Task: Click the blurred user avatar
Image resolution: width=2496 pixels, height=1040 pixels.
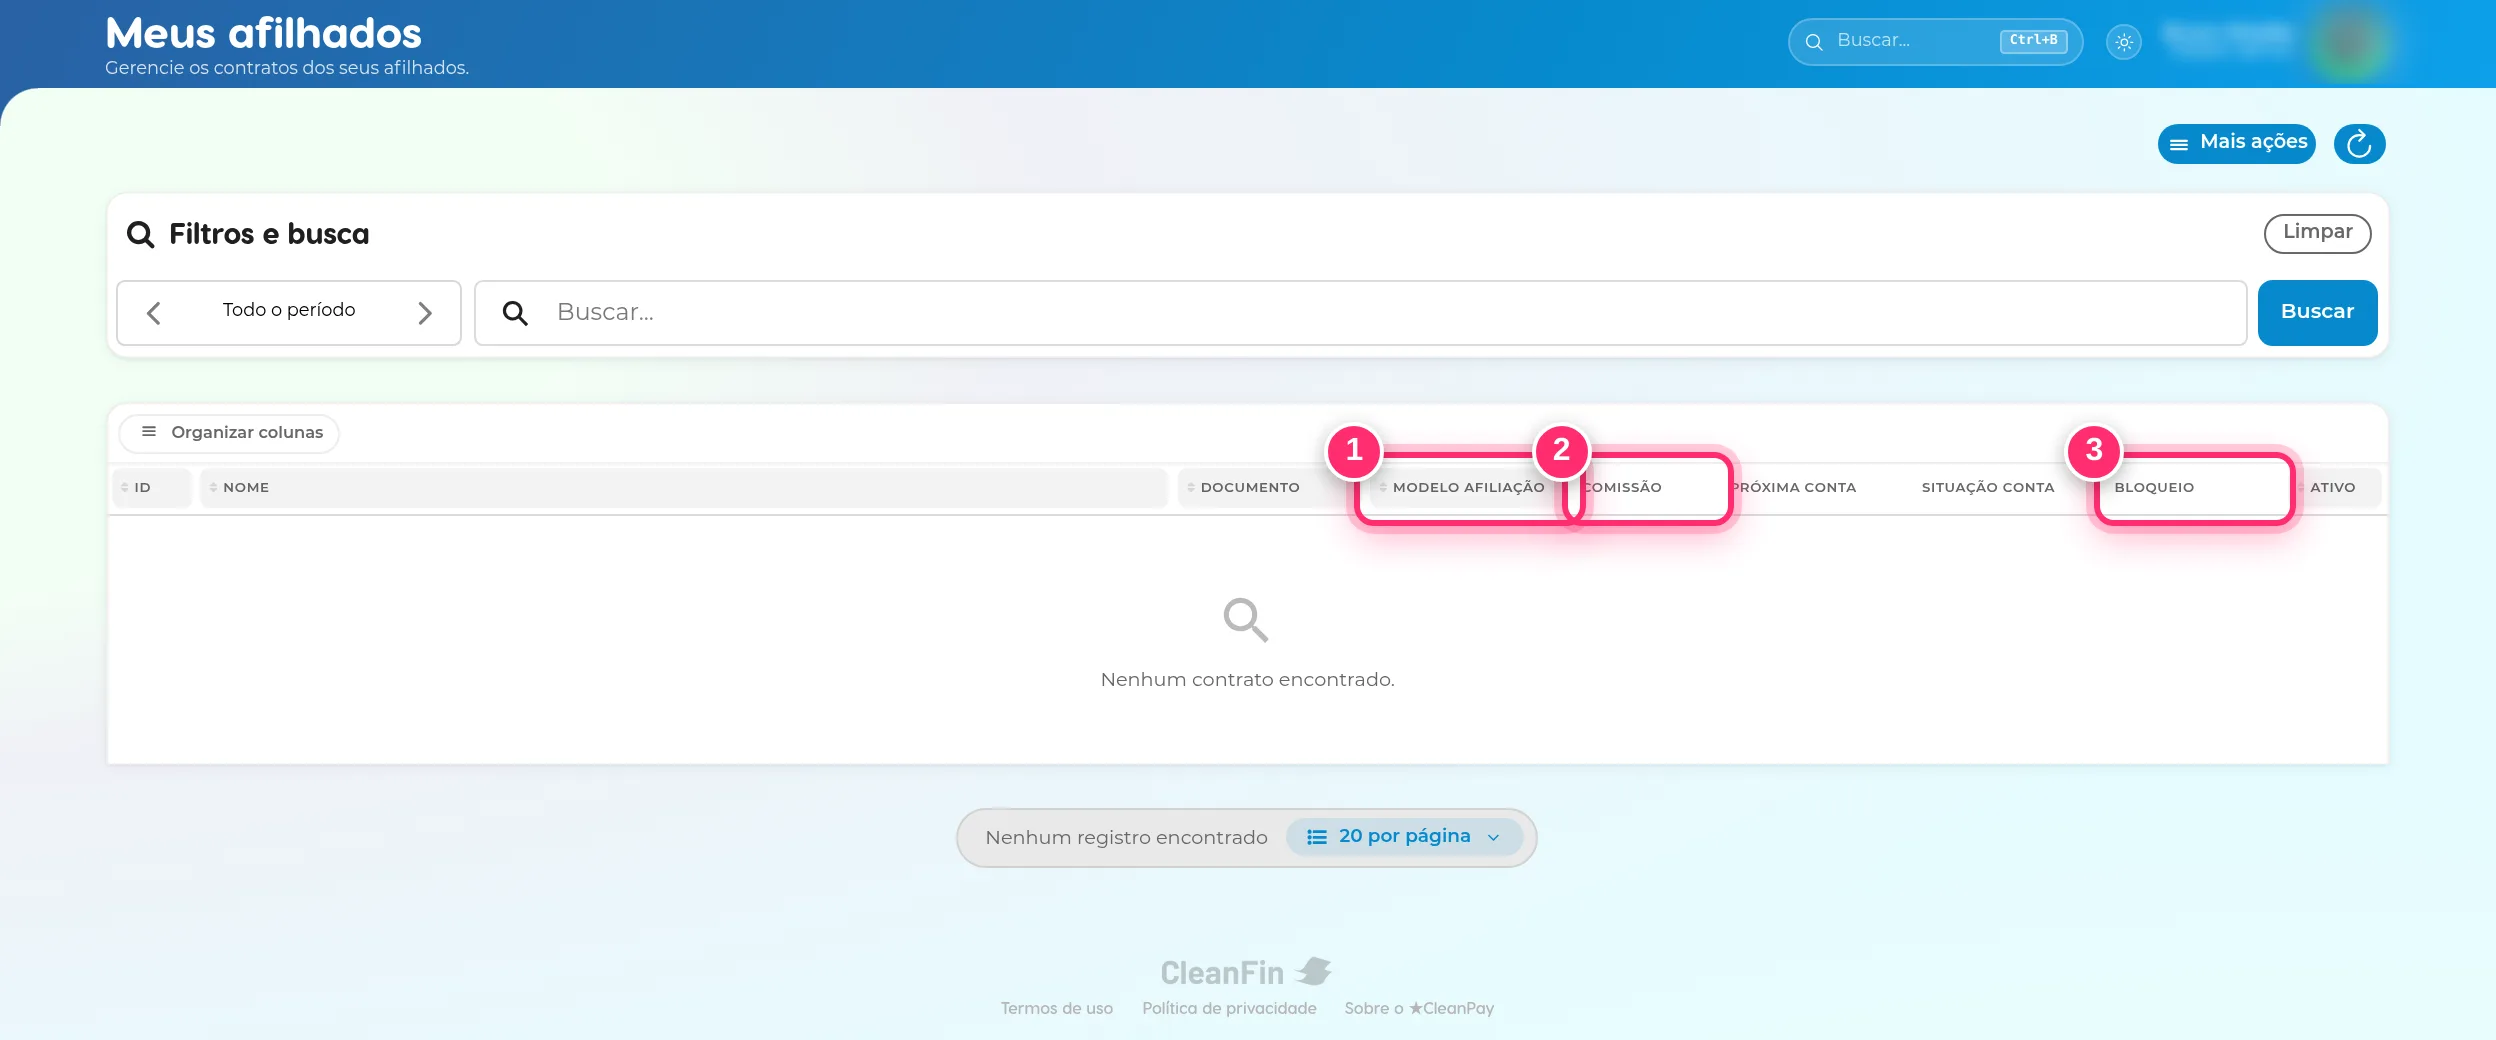Action: (x=2349, y=42)
